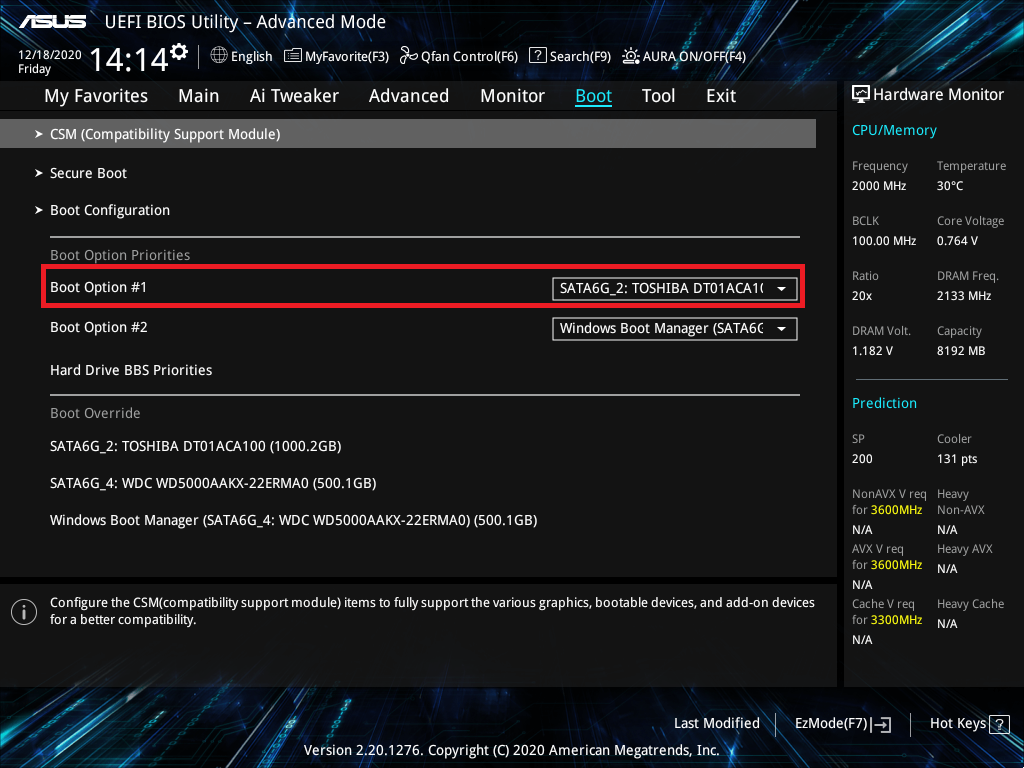Open the My Favorites tab
Viewport: 1024px width, 768px height.
point(96,96)
